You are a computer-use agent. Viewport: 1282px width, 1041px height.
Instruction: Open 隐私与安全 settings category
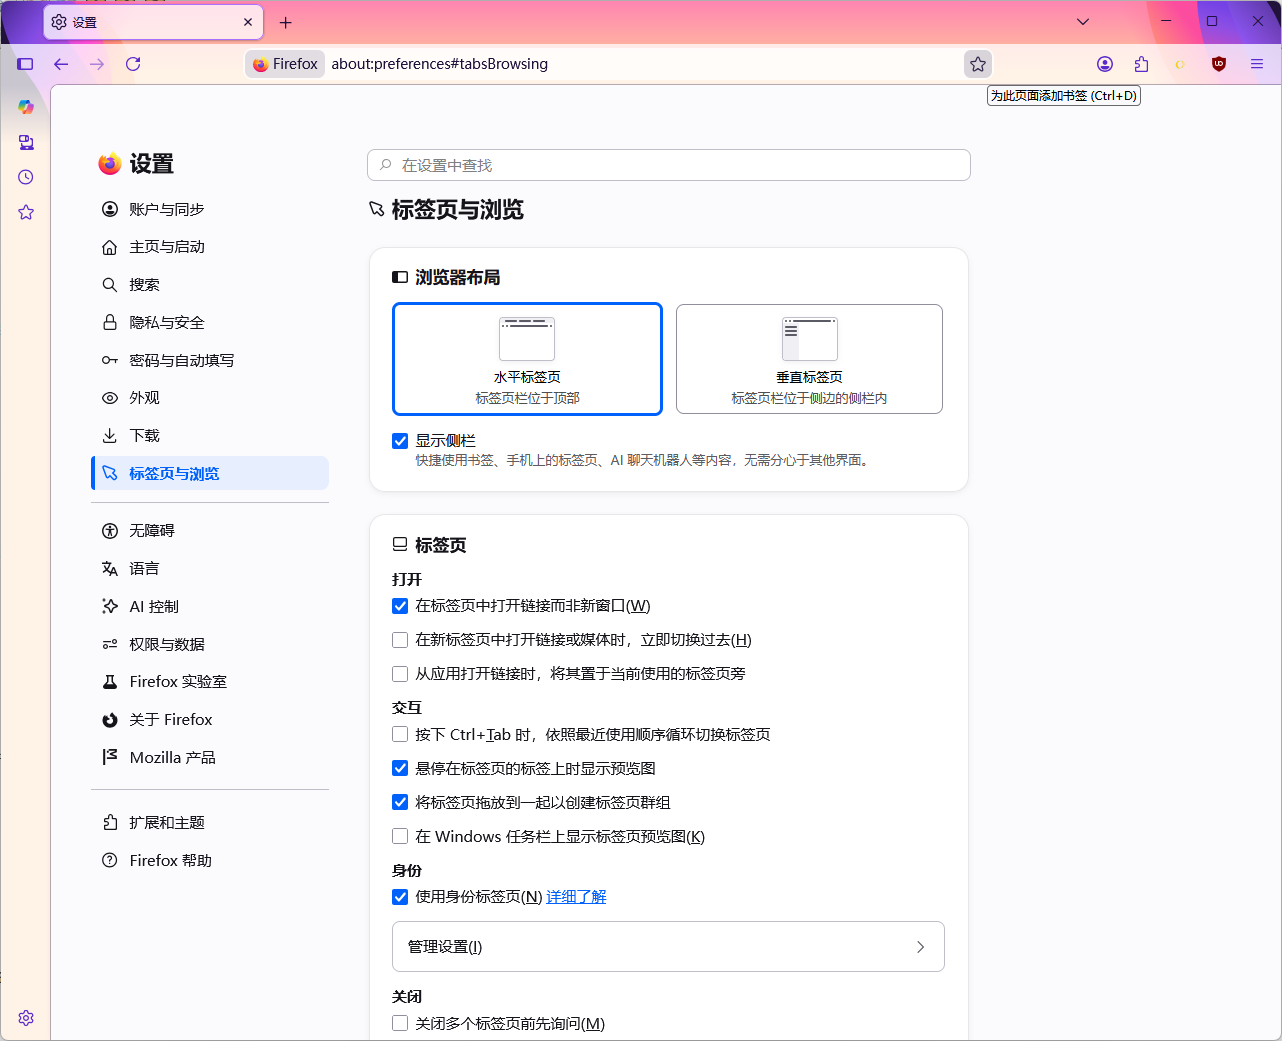[210, 323]
